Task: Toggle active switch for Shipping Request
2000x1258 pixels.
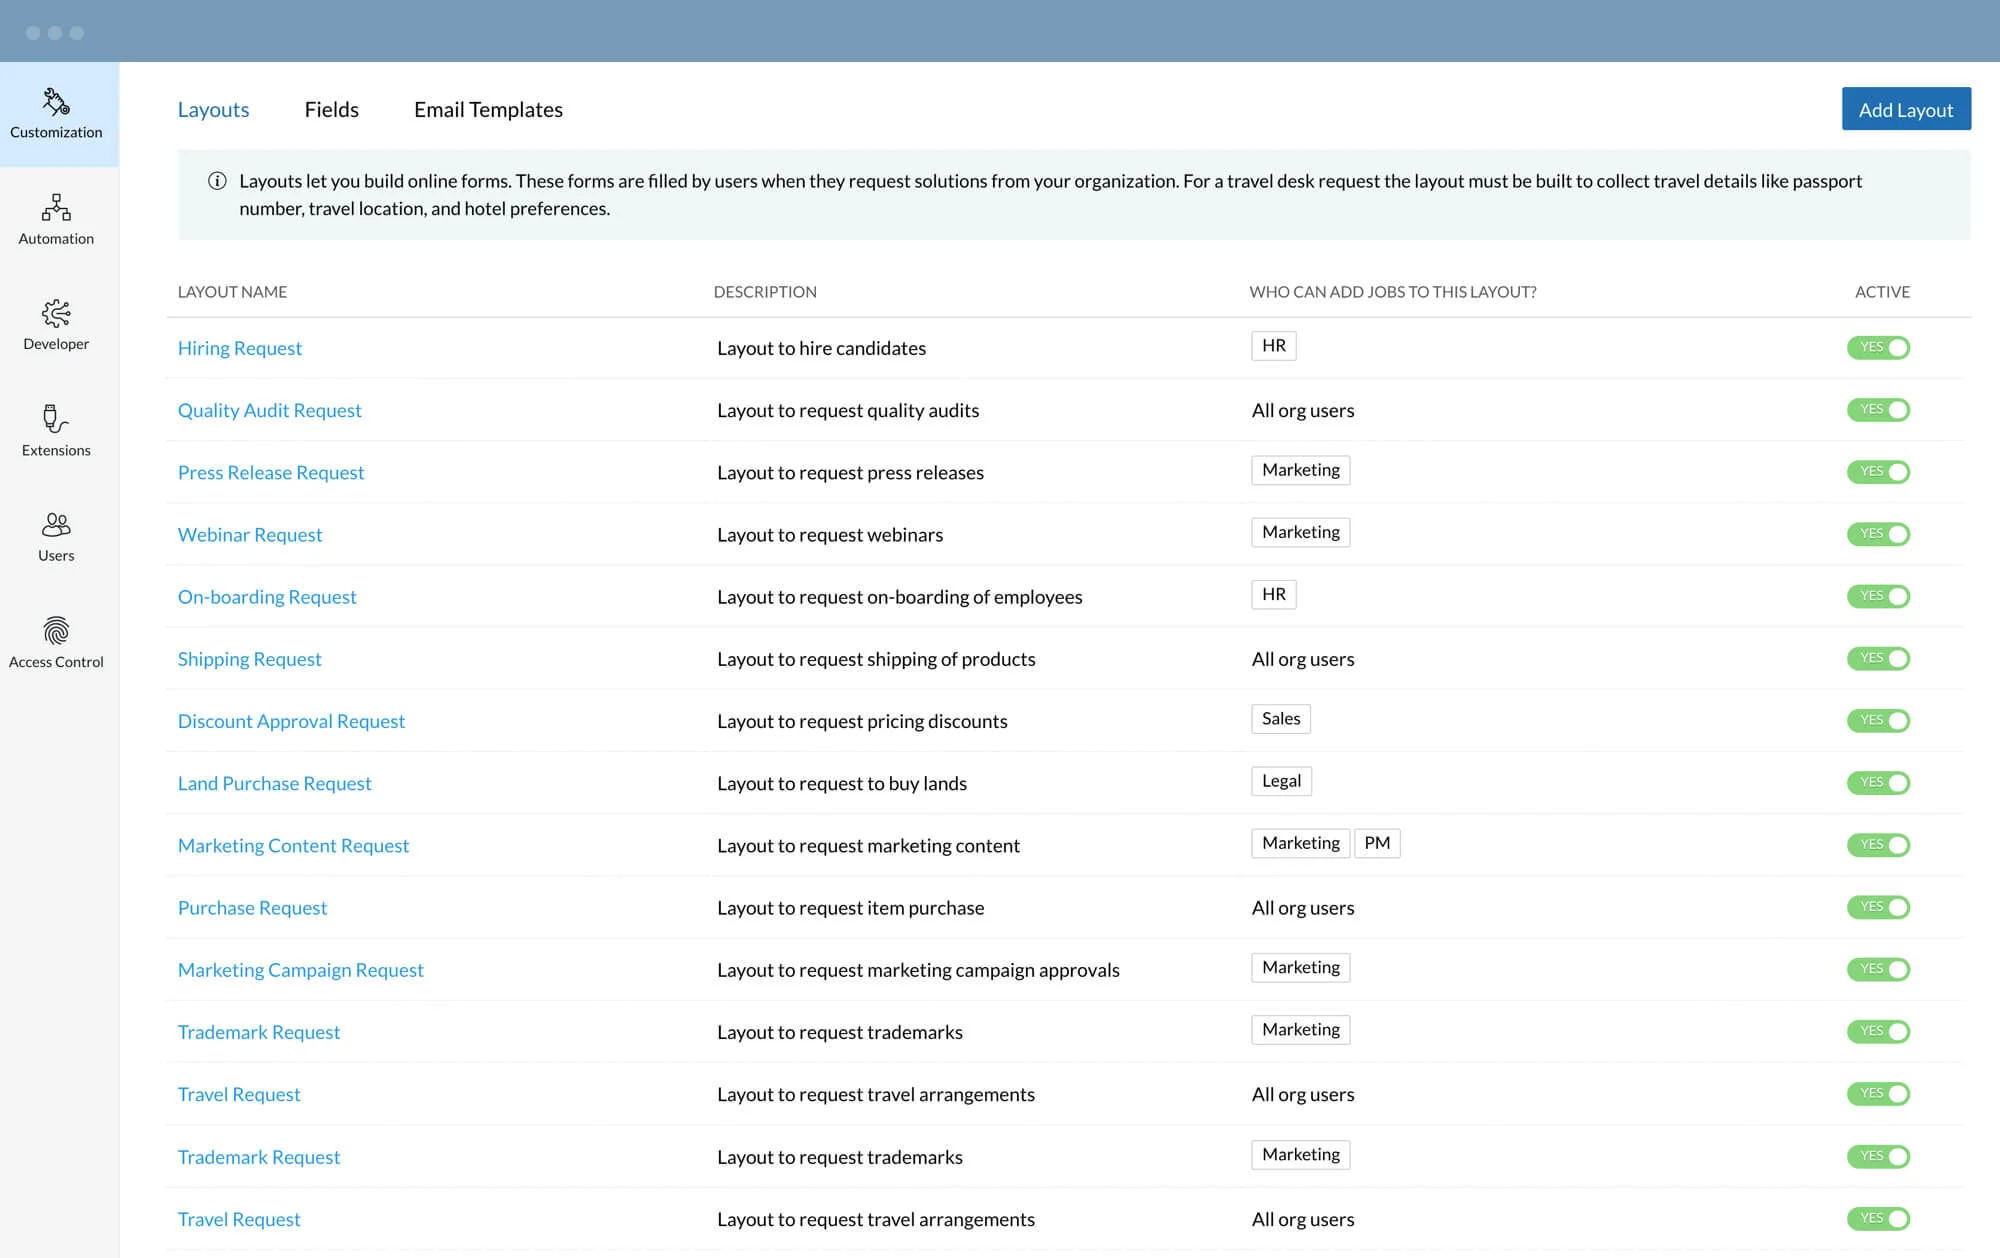Action: click(x=1878, y=658)
